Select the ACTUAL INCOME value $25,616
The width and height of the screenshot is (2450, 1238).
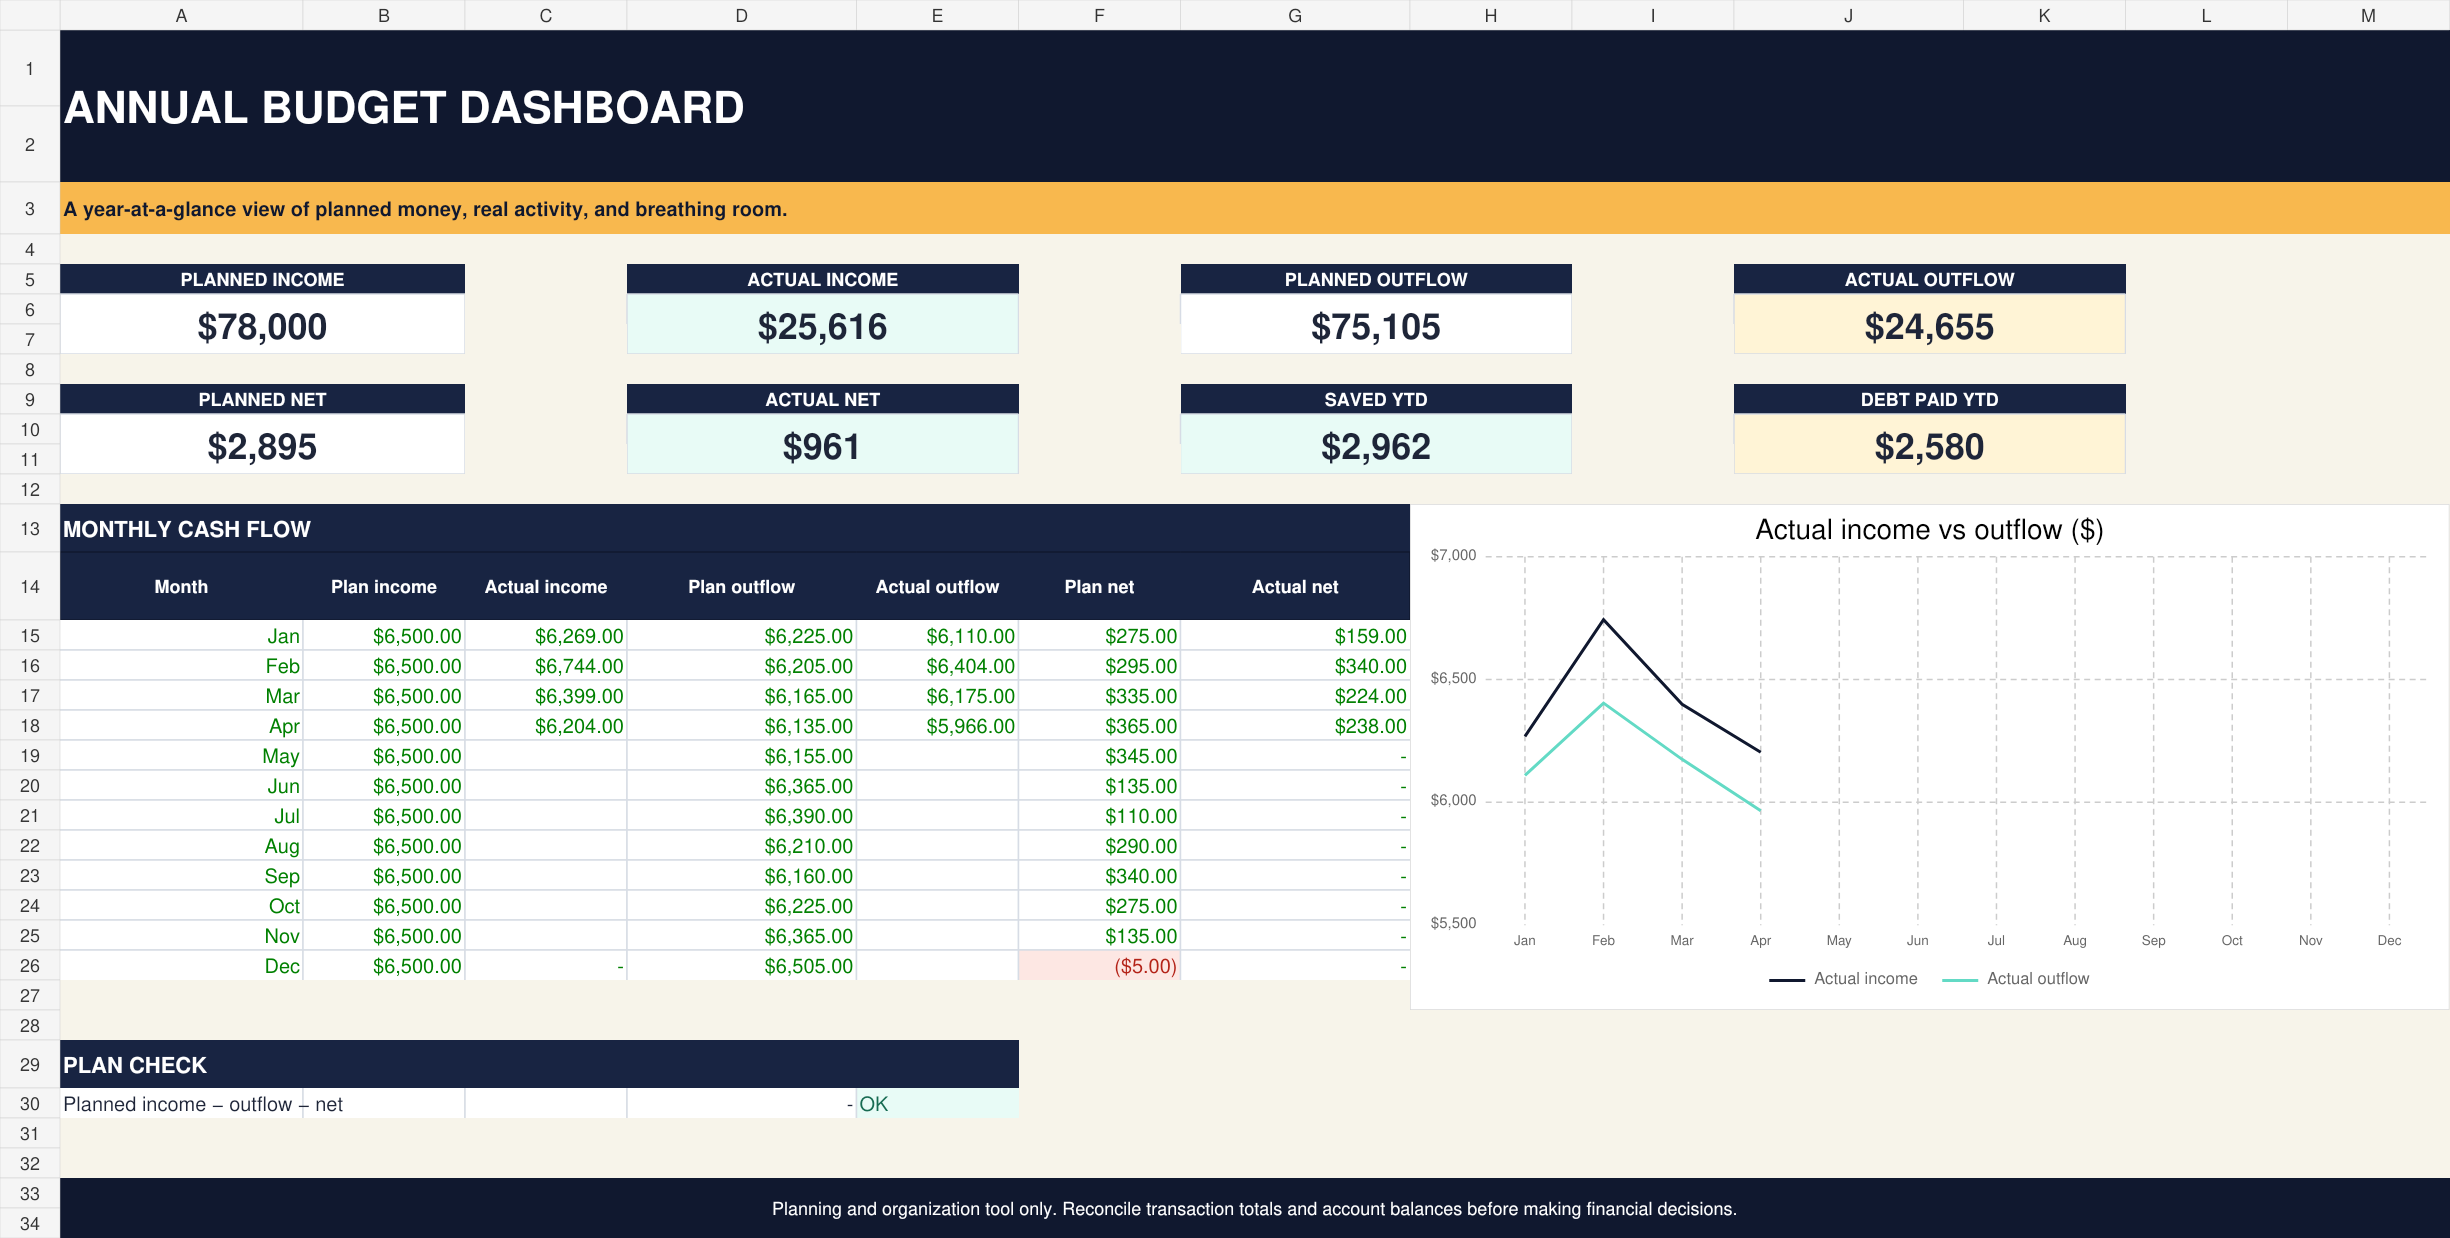coord(822,325)
